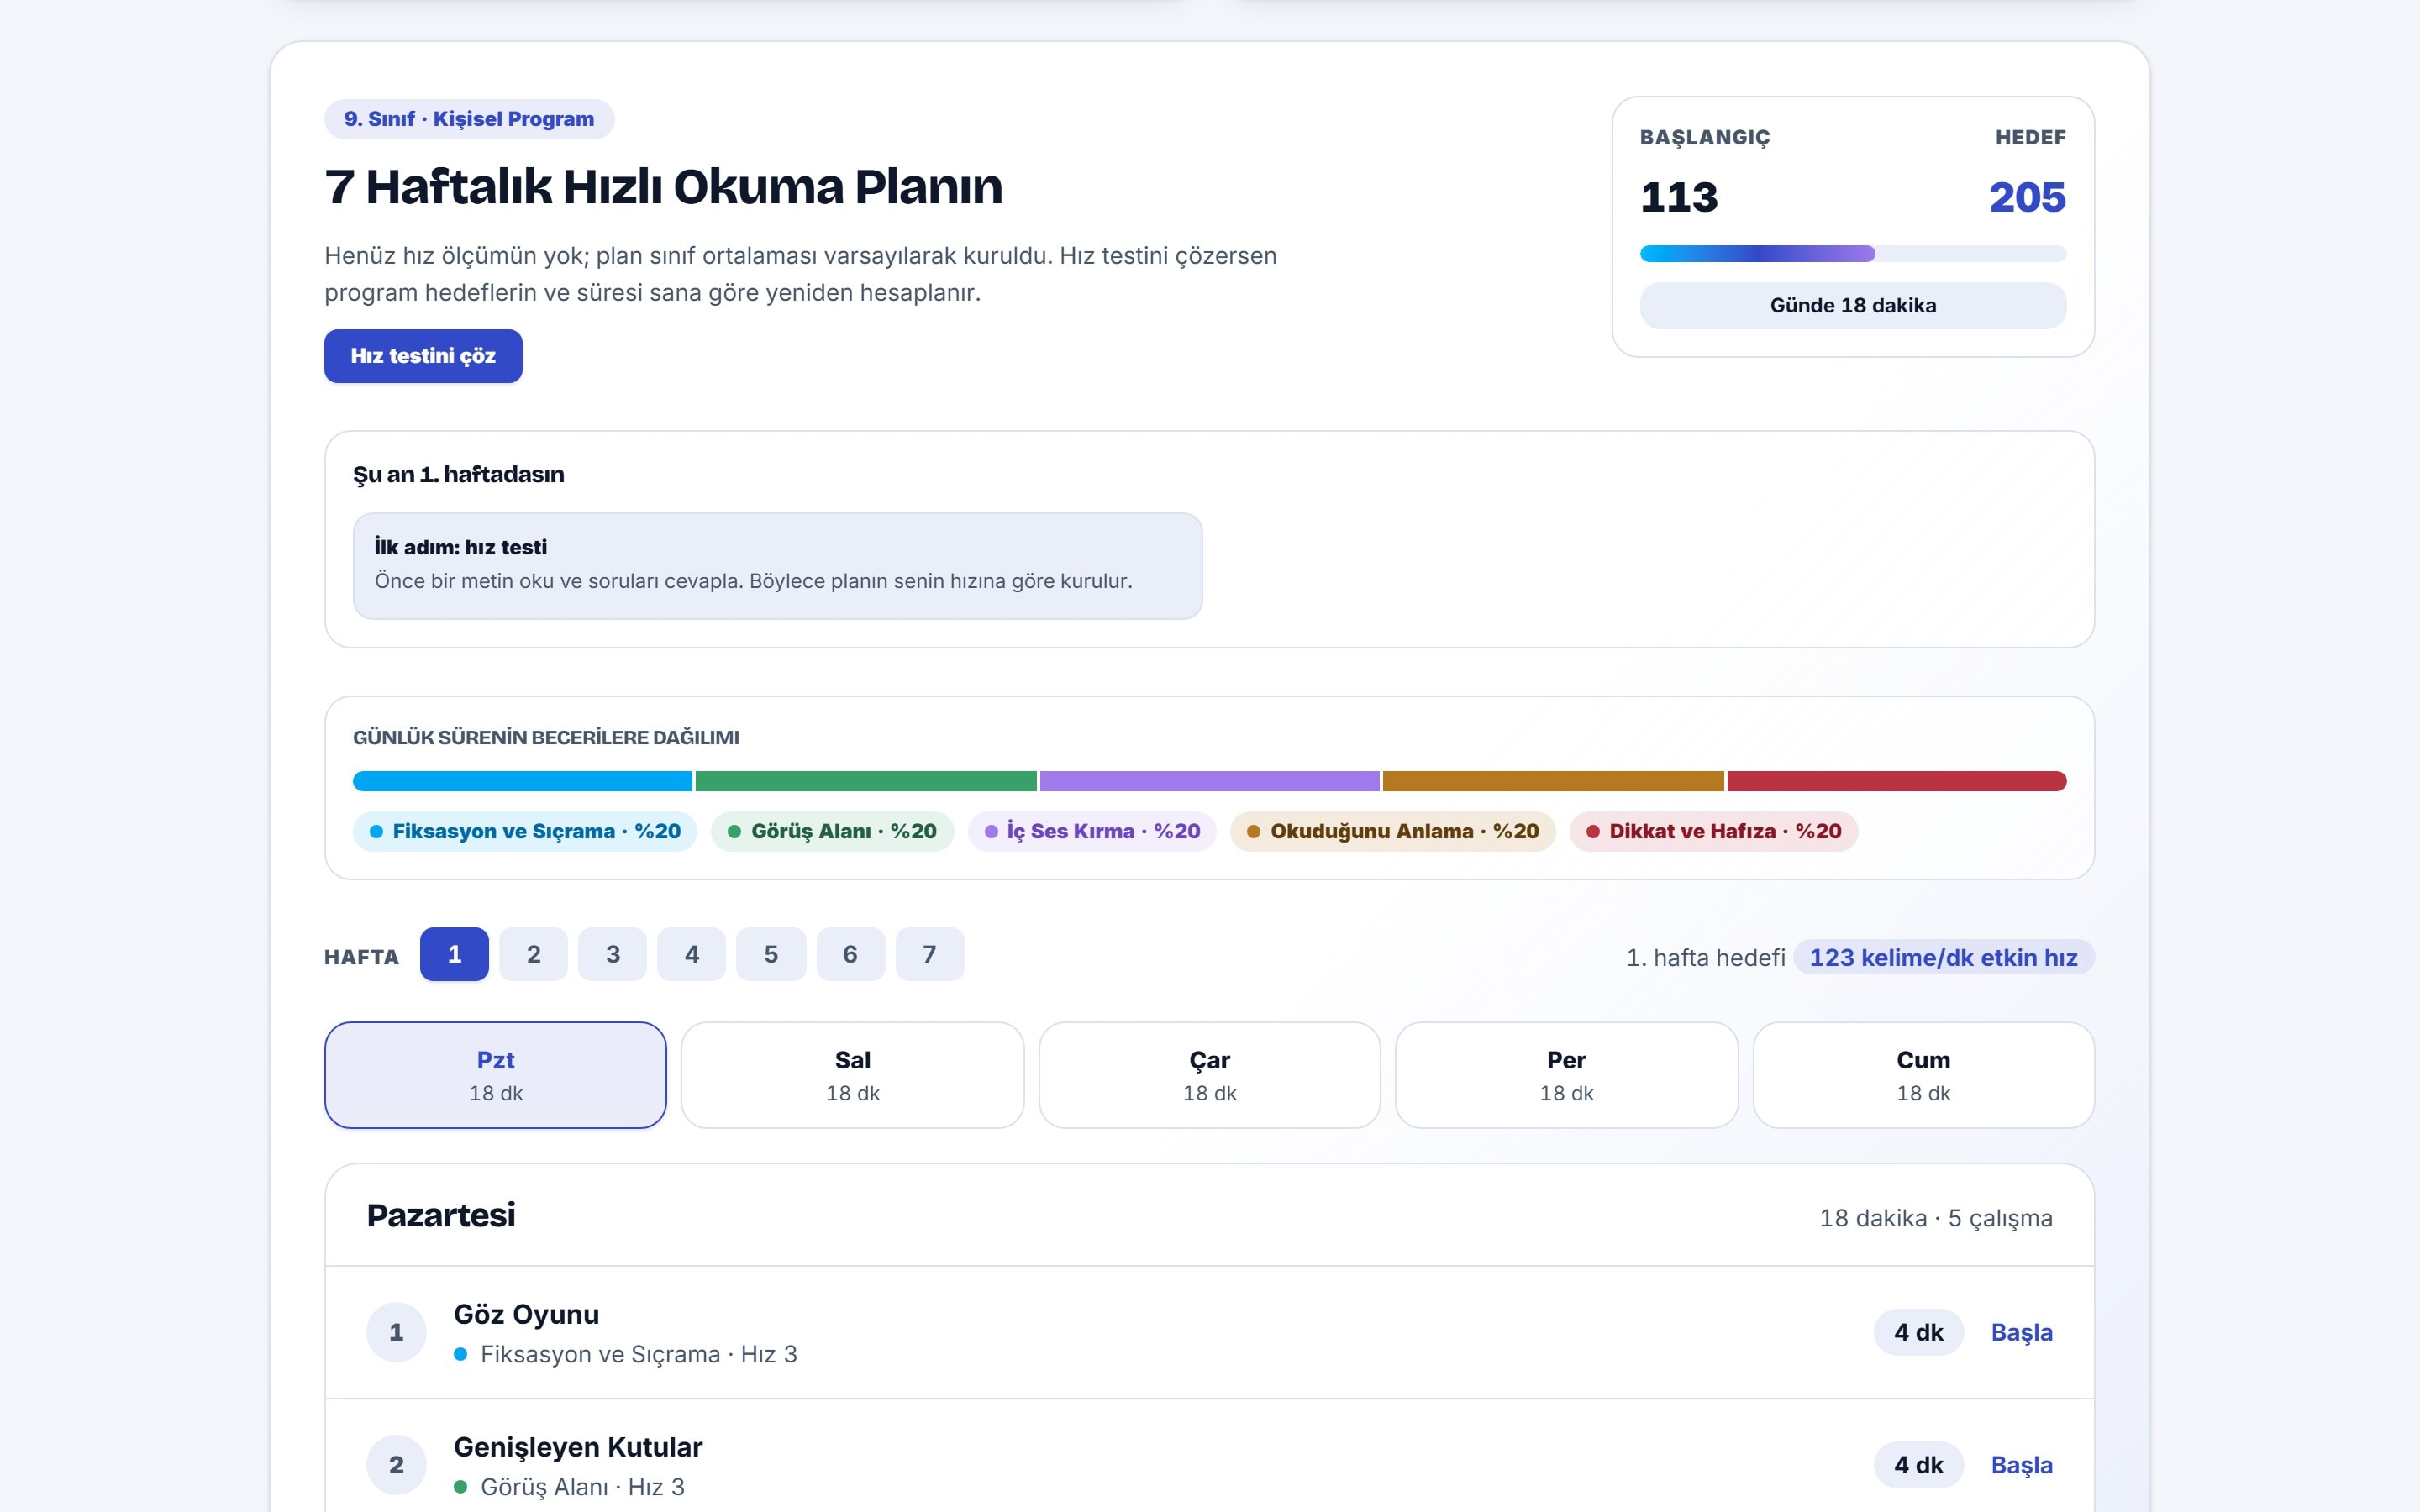Viewport: 2420px width, 1512px height.
Task: Choose the Pzt day card
Action: (x=496, y=1075)
